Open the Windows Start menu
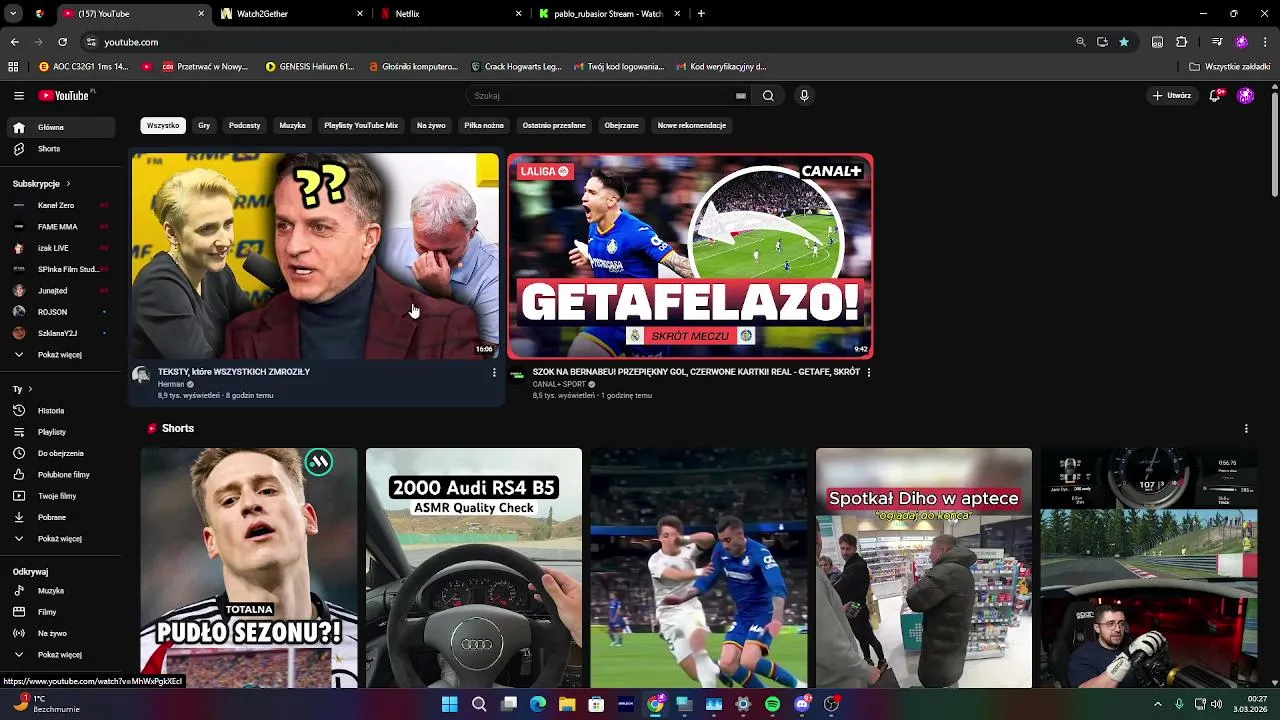 (449, 704)
